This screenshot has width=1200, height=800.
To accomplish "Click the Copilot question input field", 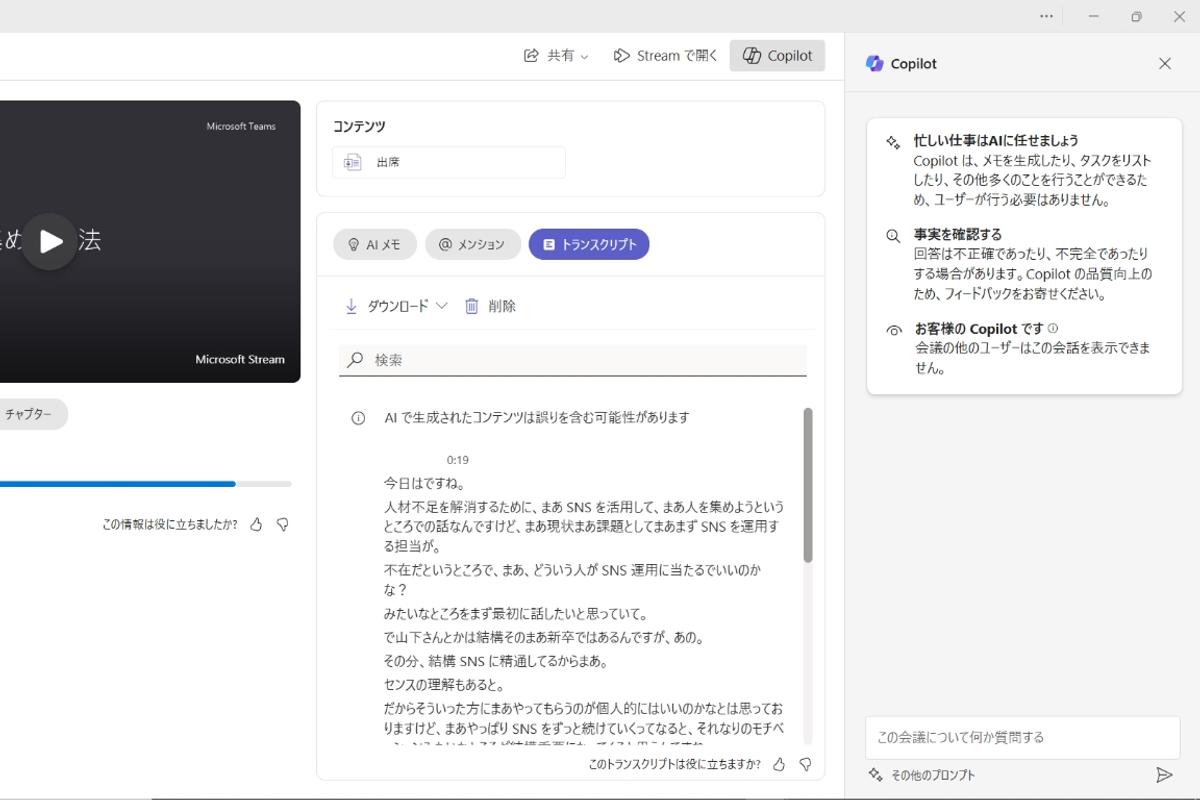I will [1022, 737].
